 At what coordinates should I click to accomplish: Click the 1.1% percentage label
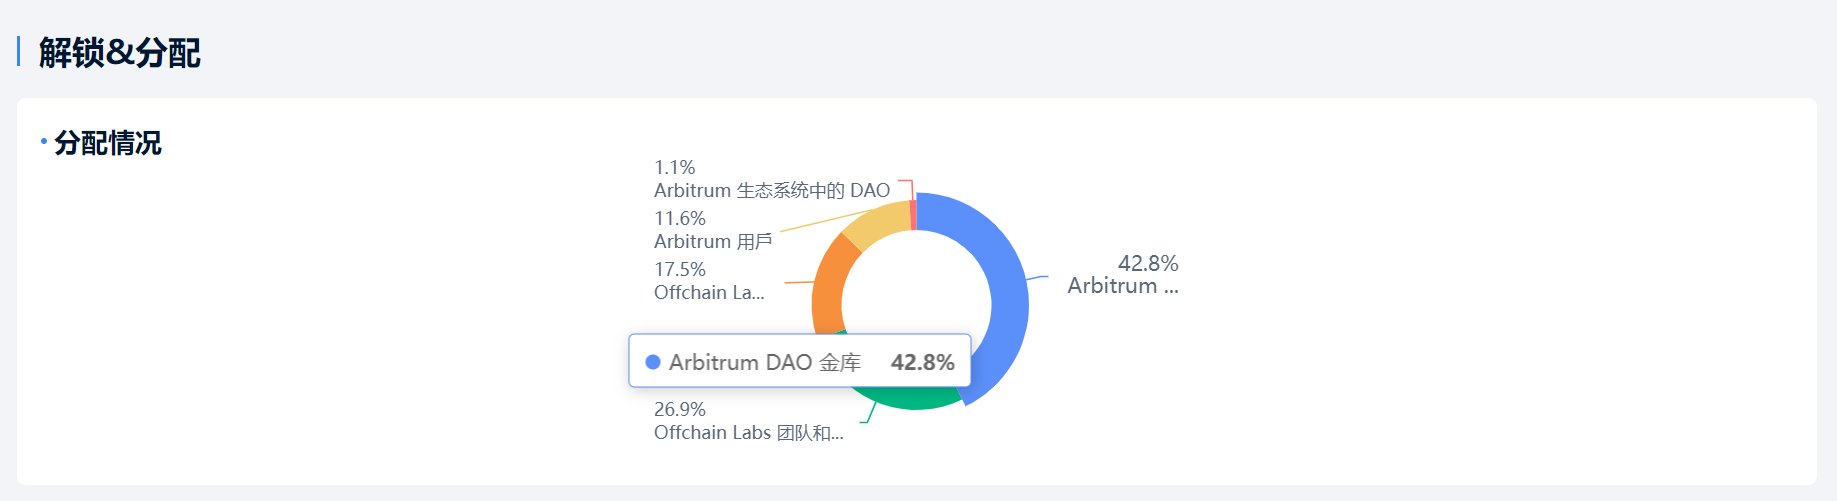coord(675,167)
